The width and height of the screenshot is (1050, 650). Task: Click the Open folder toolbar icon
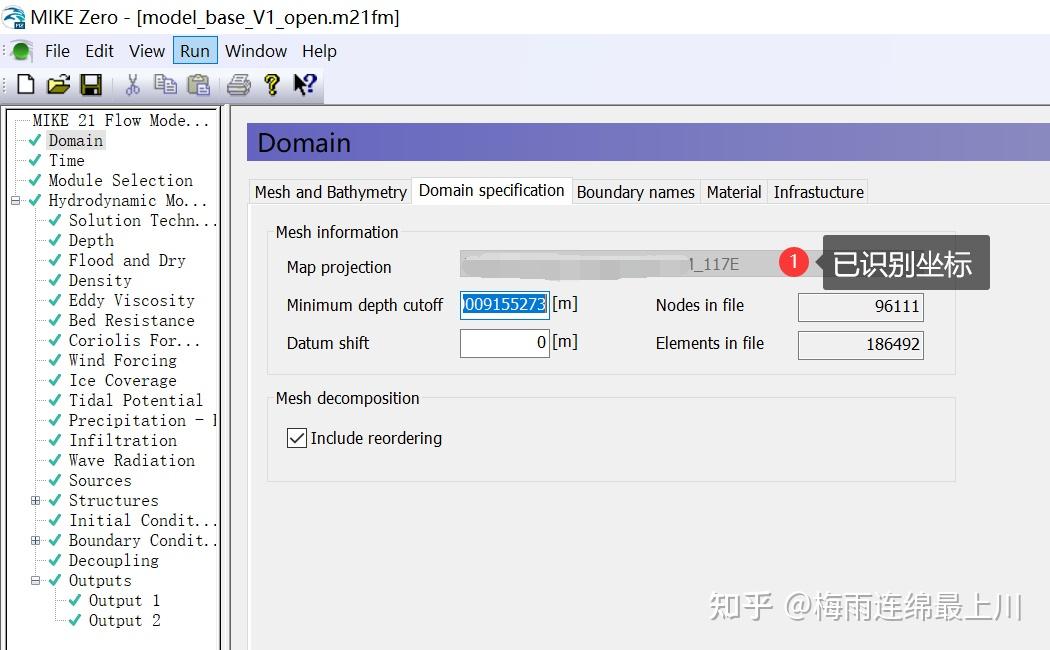click(58, 84)
